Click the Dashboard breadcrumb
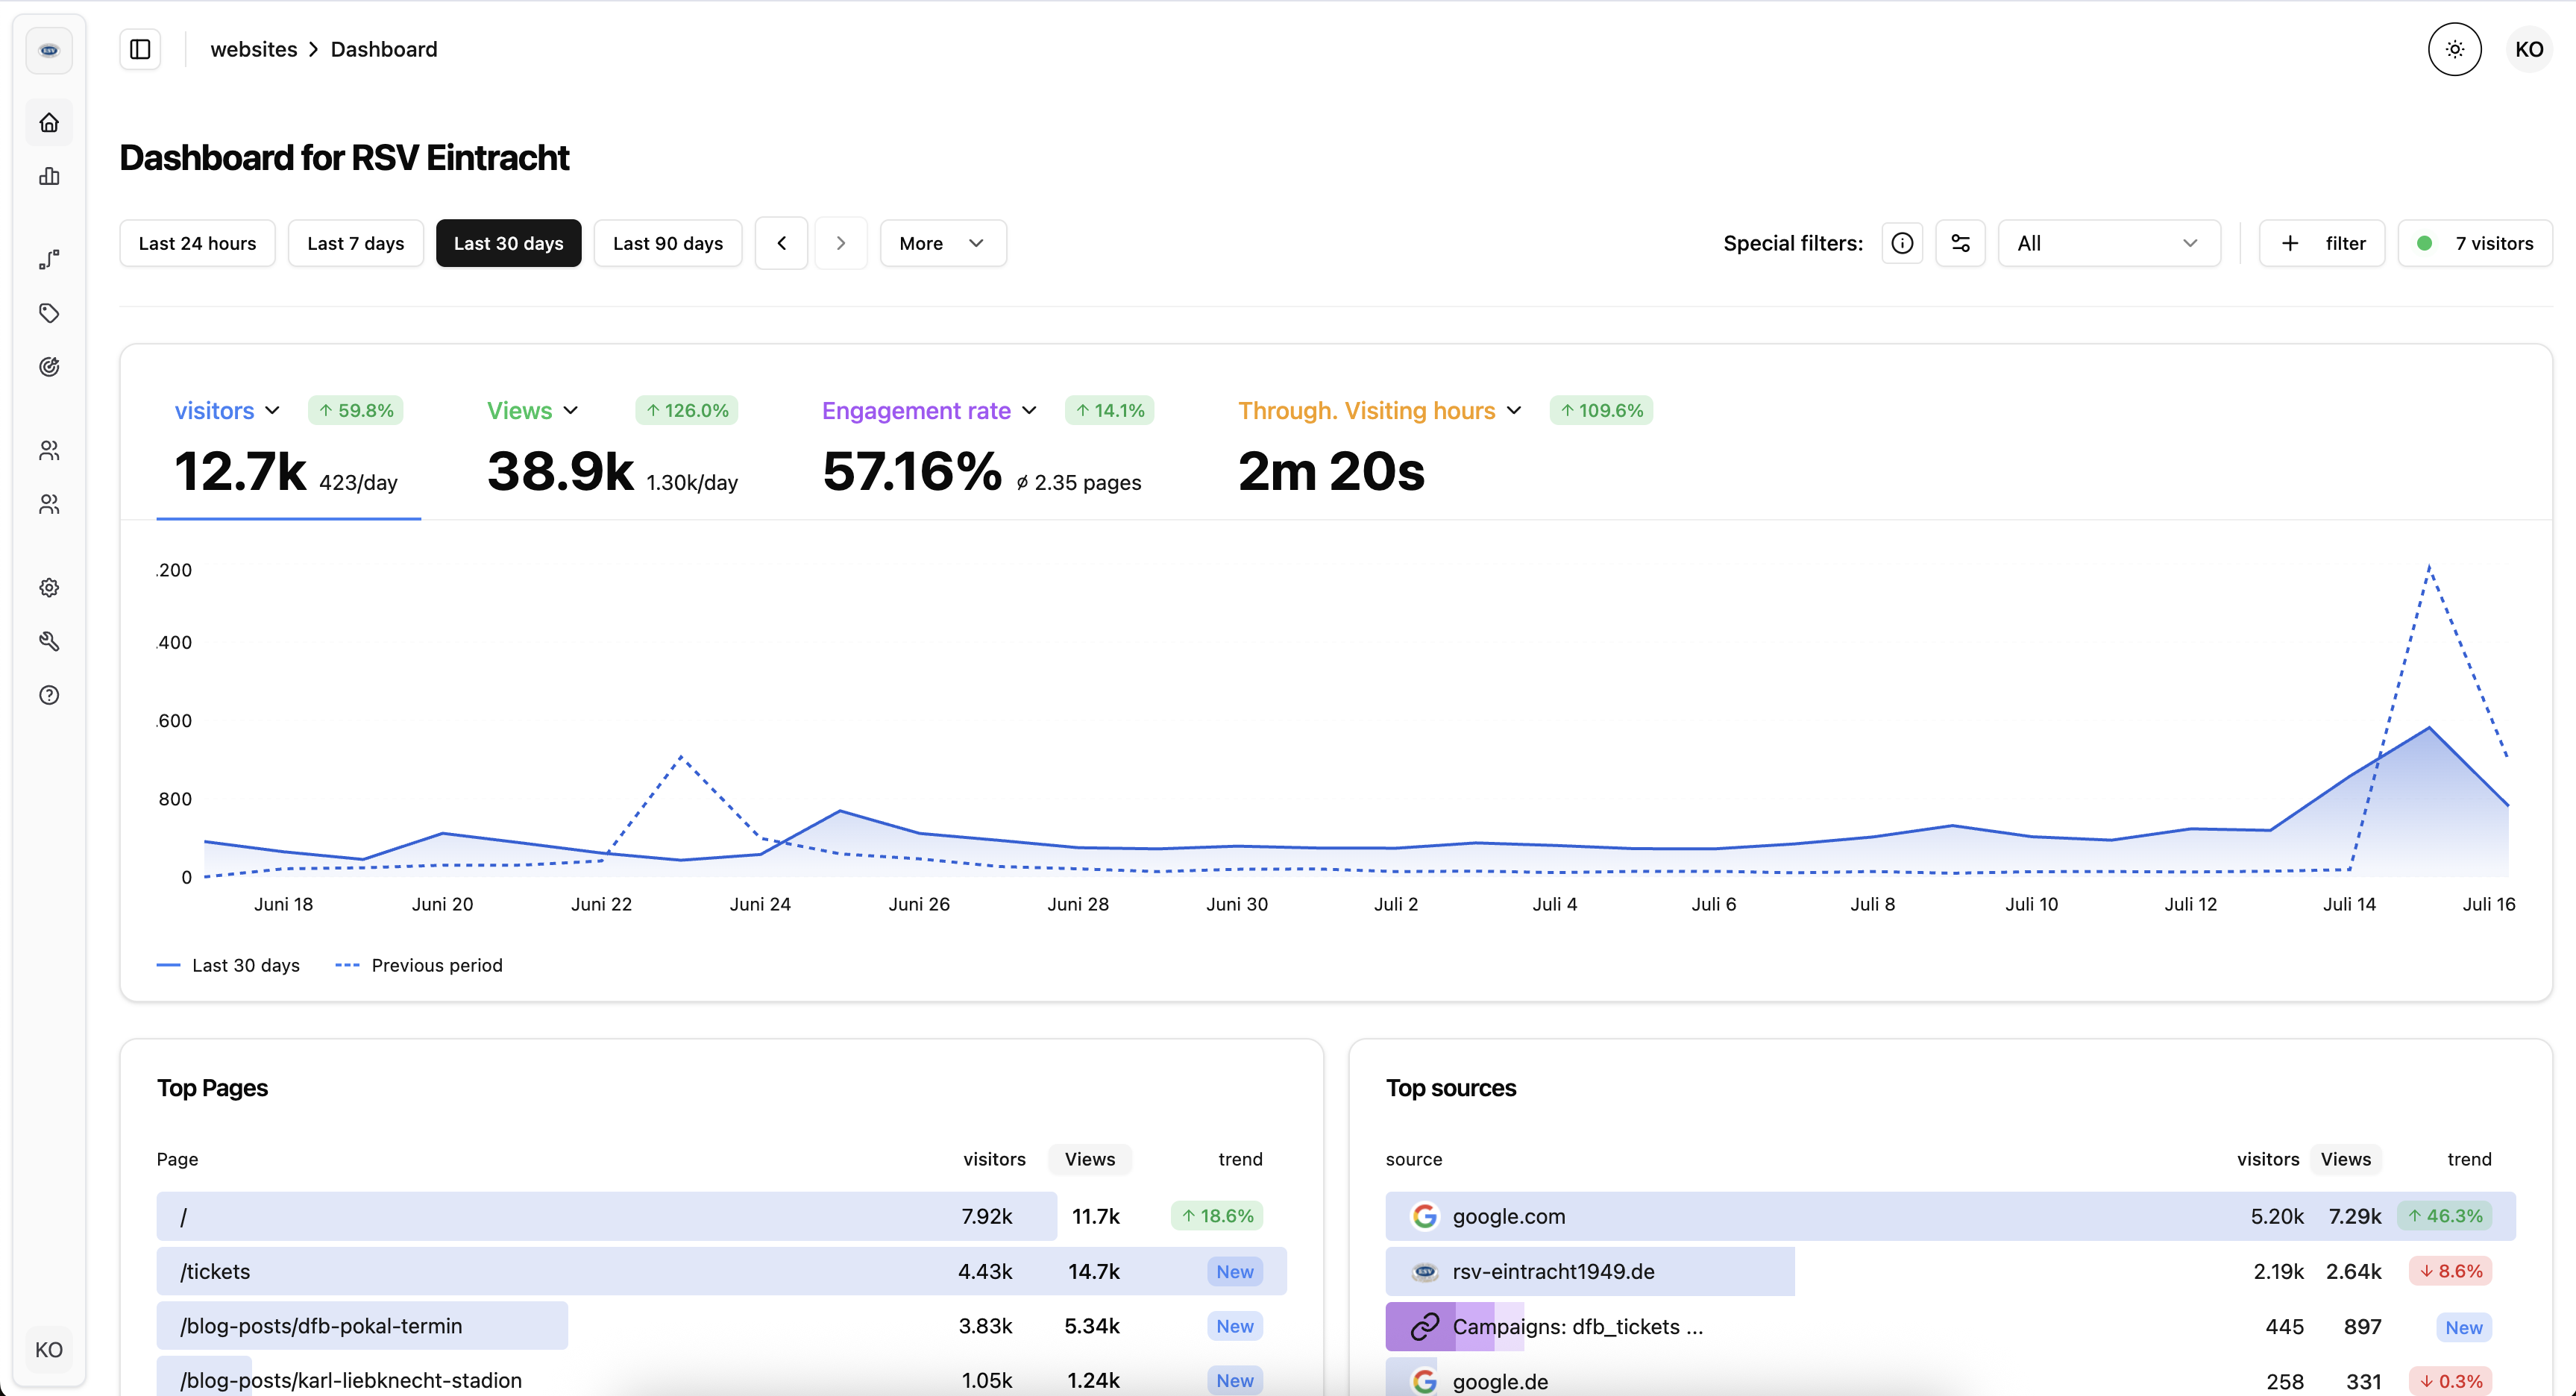 coord(384,49)
